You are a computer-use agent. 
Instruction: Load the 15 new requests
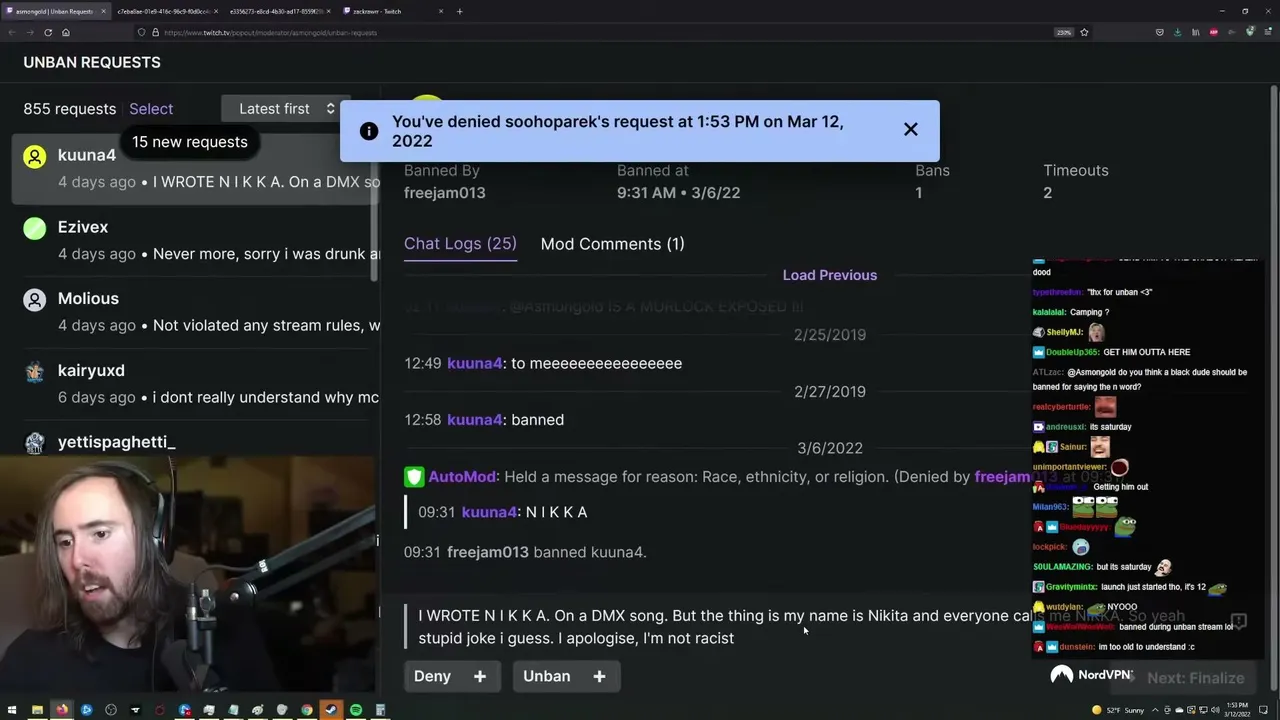point(190,142)
